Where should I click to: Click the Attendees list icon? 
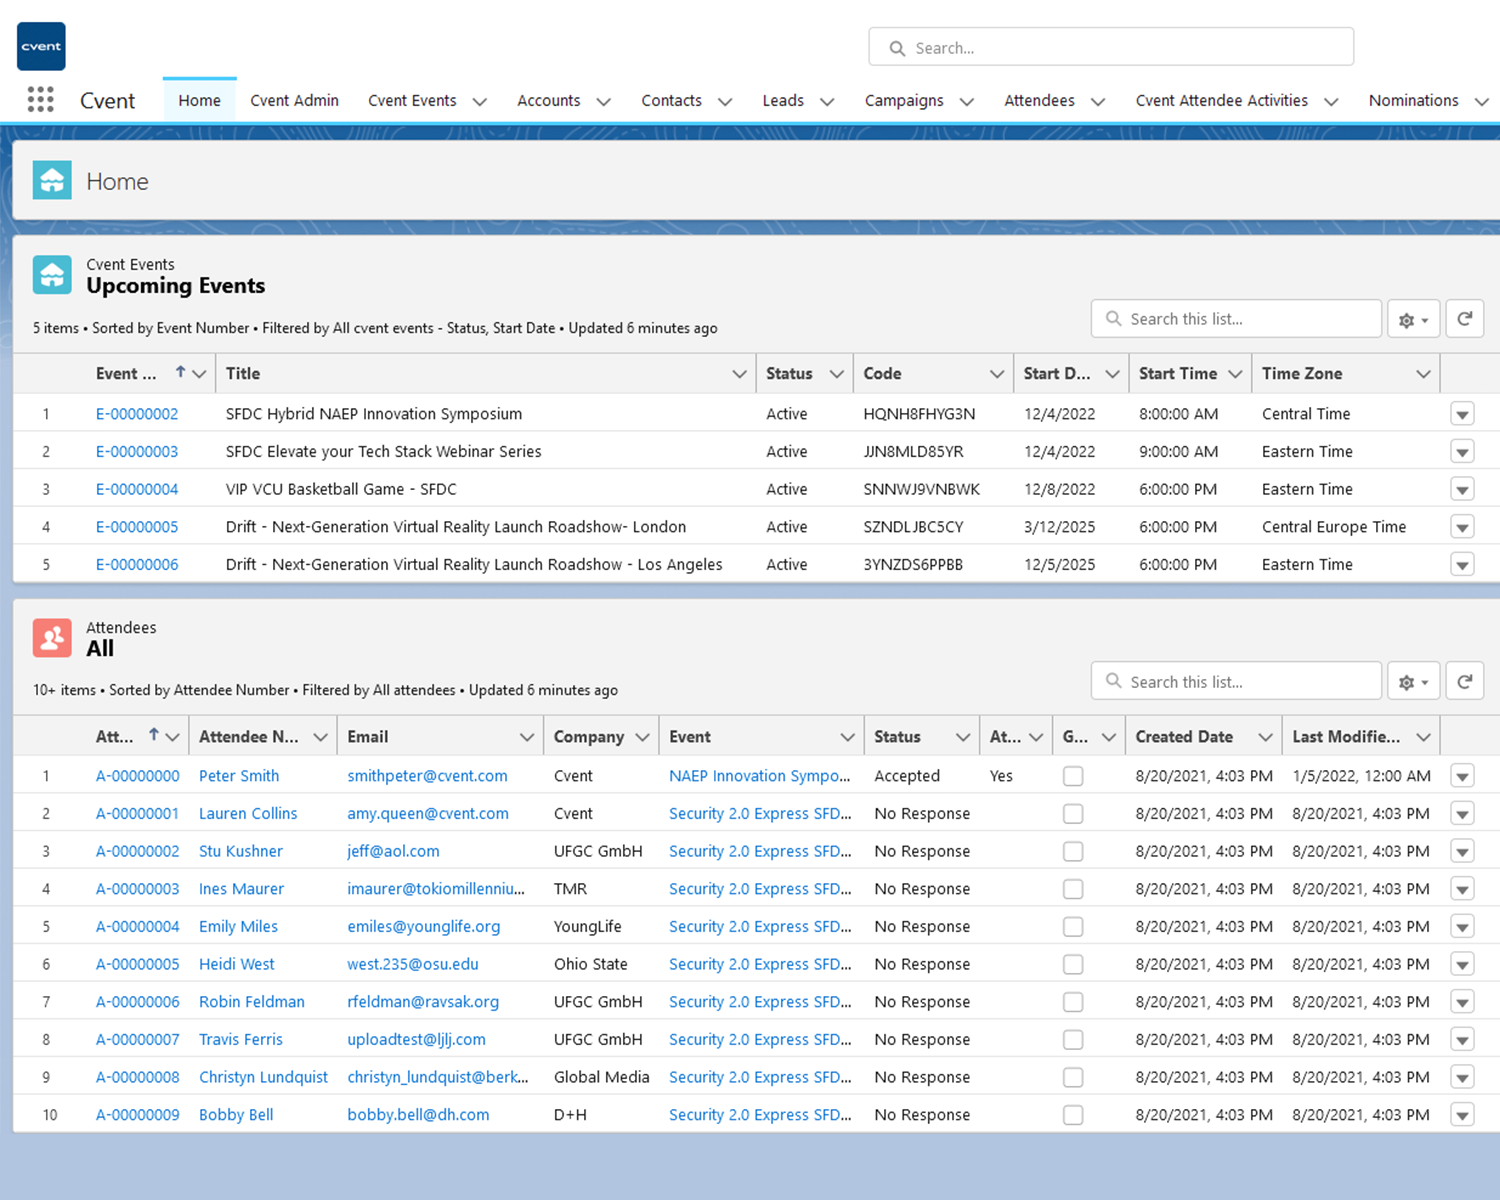pyautogui.click(x=52, y=638)
